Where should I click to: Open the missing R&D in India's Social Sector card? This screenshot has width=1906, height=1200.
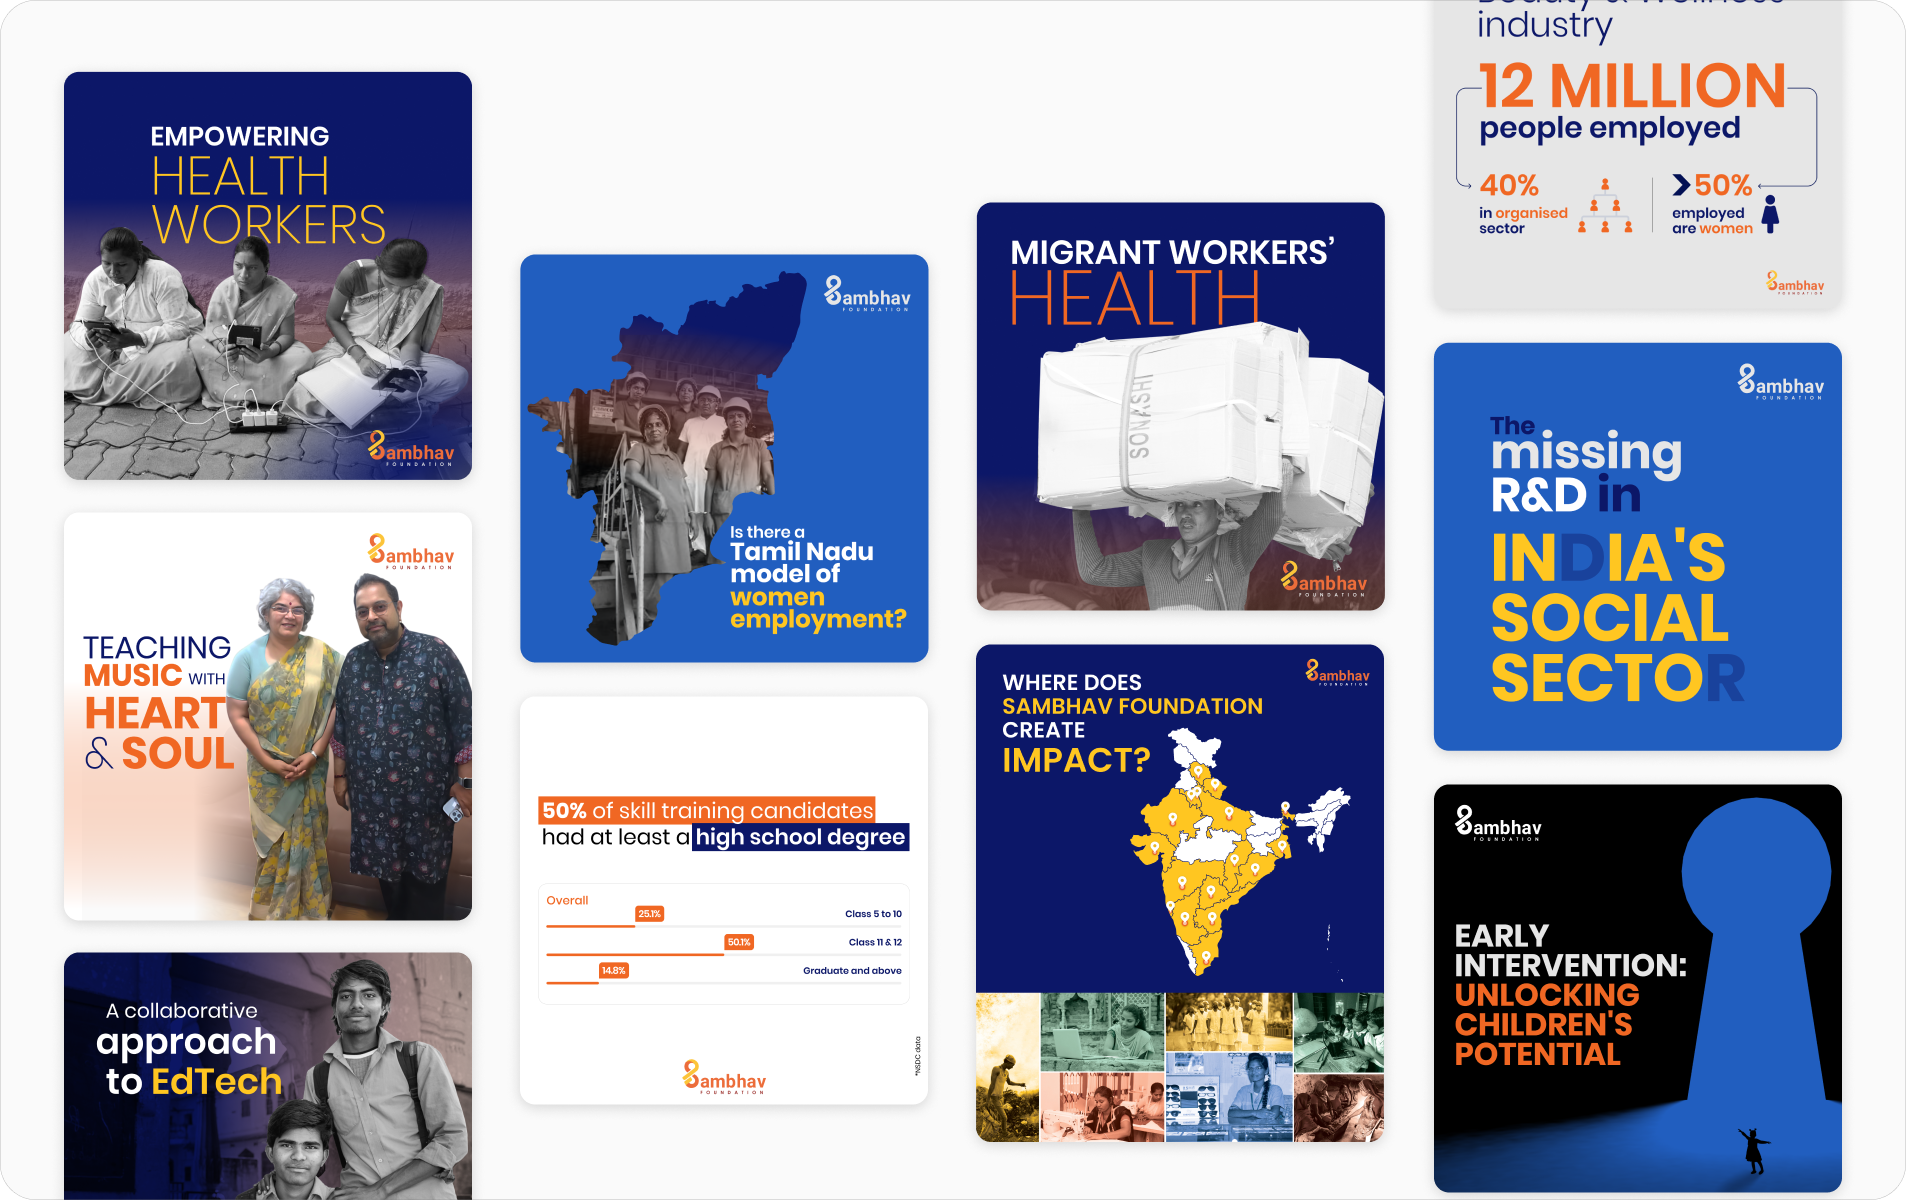pyautogui.click(x=1637, y=547)
